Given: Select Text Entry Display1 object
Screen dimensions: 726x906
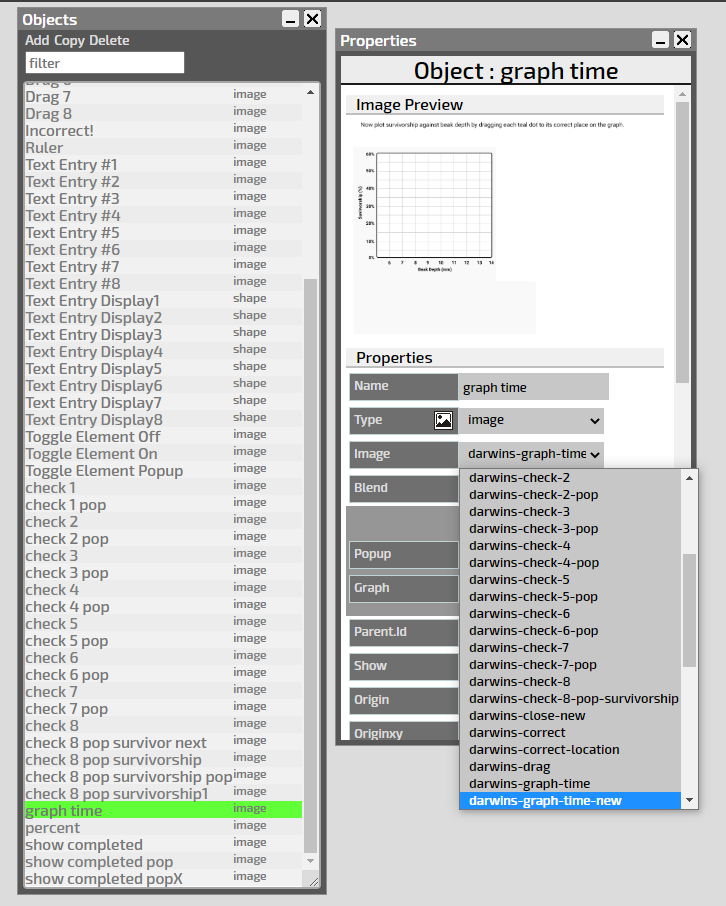Looking at the screenshot, I should [163, 300].
